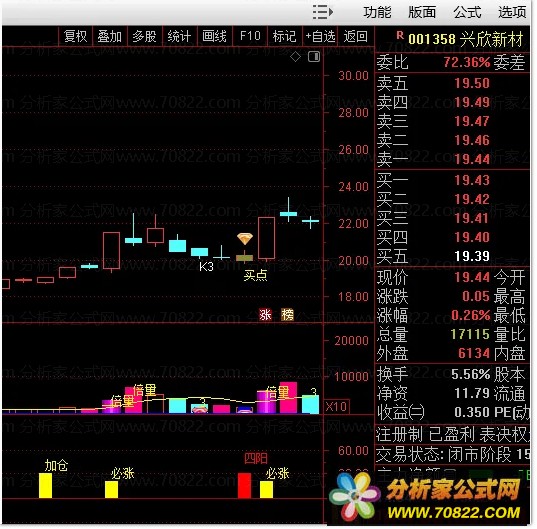Click 卖五 price 19.50
The image size is (537, 529).
pos(472,83)
